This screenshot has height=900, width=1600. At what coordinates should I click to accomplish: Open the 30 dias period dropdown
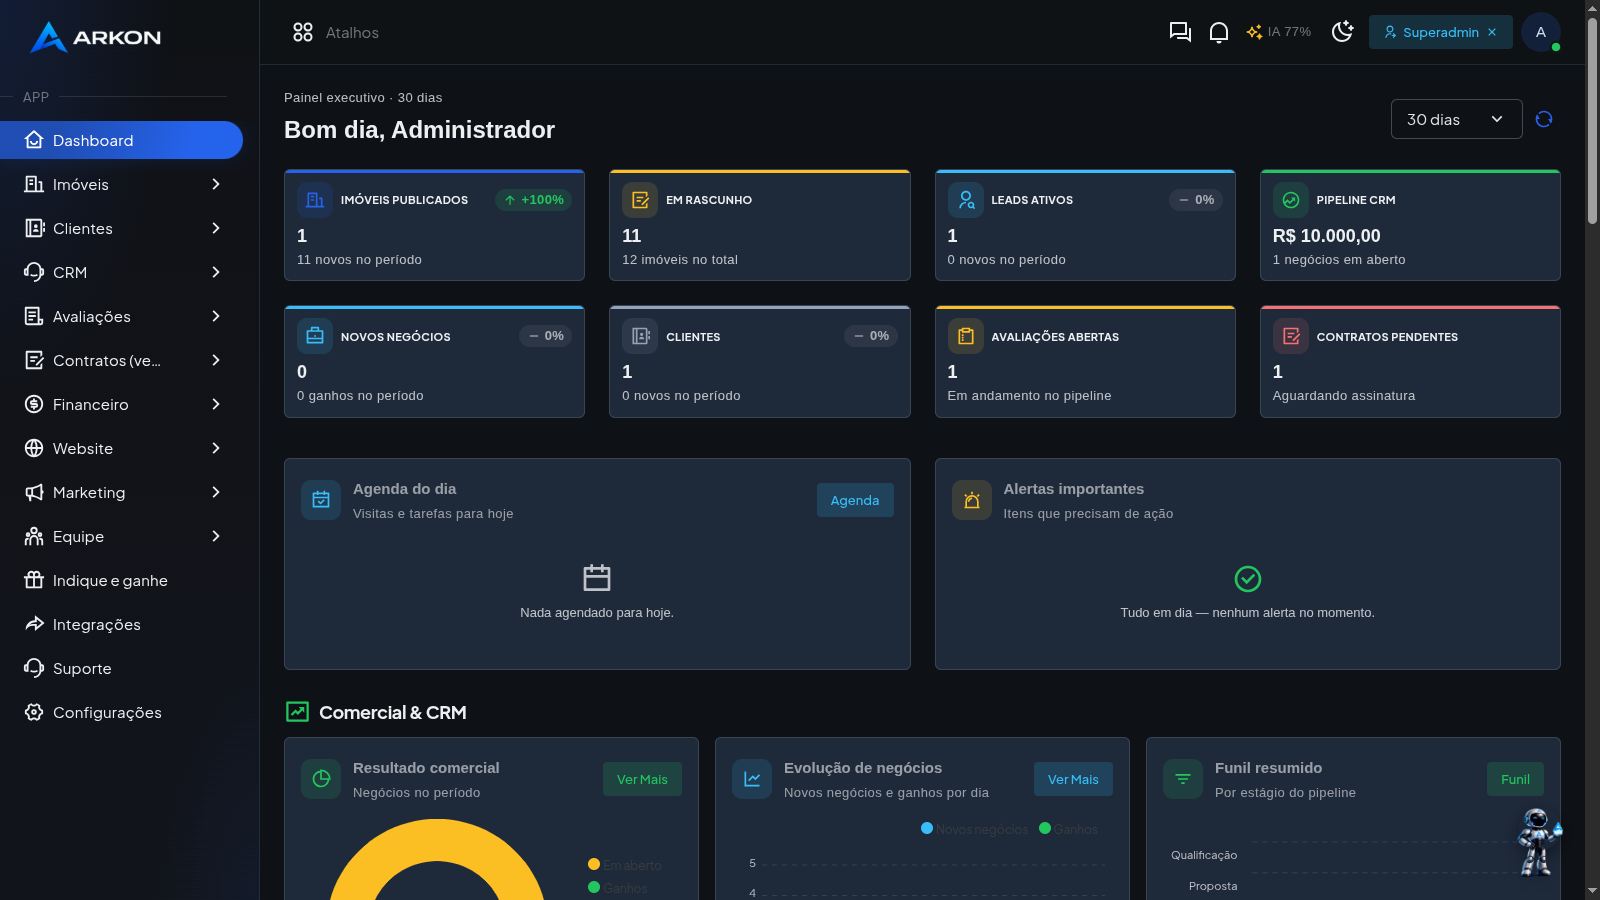pyautogui.click(x=1456, y=119)
